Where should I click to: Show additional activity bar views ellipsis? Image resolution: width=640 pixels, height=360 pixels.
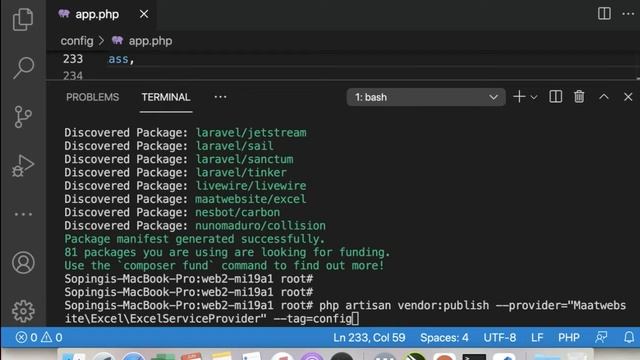click(23, 214)
